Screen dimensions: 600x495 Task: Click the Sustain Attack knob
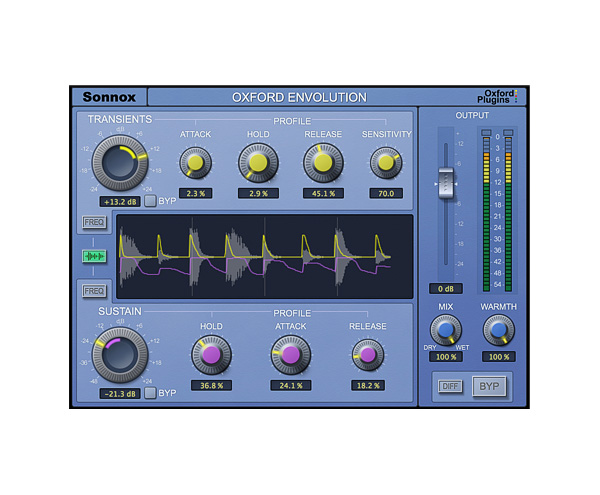coord(291,355)
